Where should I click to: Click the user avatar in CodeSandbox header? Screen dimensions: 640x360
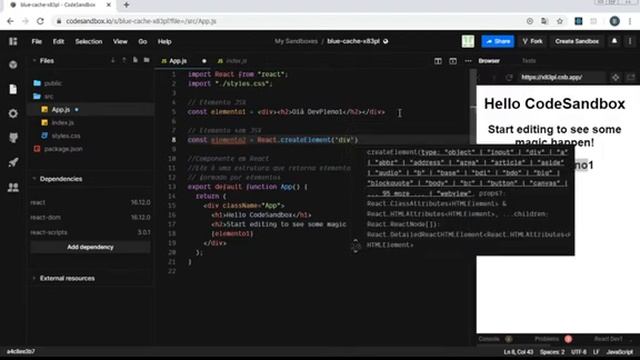tap(468, 41)
